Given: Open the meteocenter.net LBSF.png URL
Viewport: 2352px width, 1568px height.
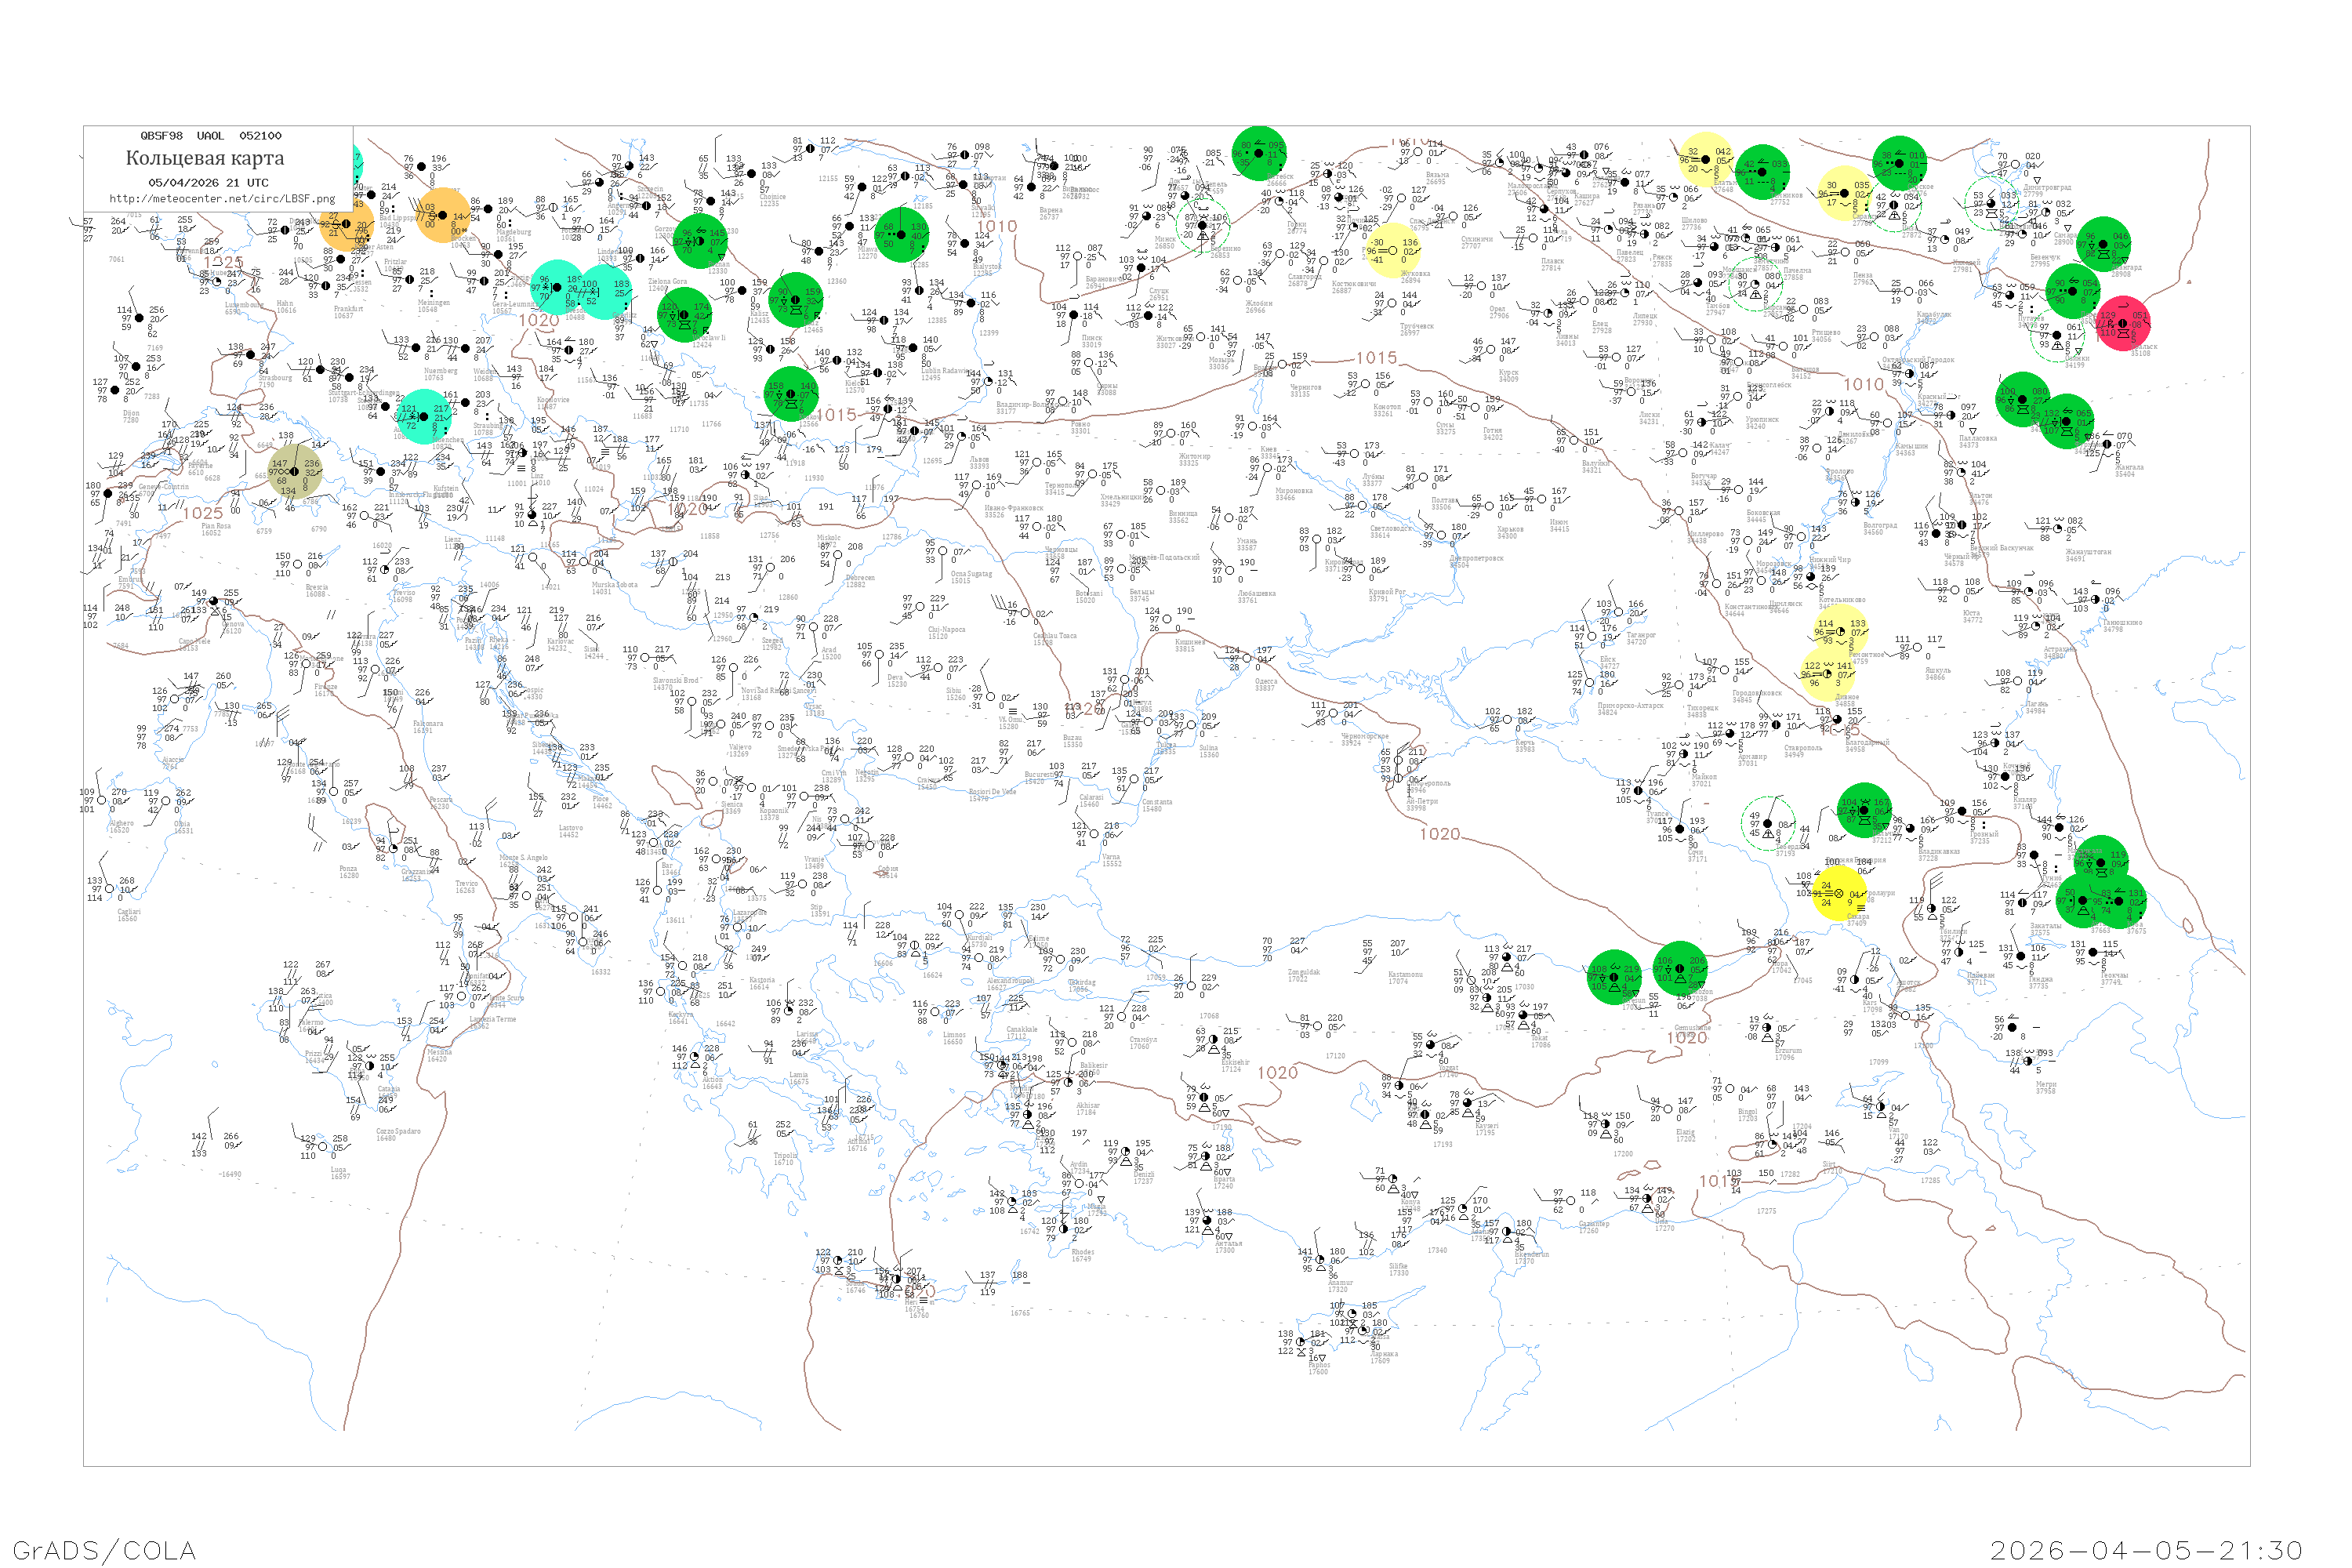Looking at the screenshot, I should pos(222,199).
